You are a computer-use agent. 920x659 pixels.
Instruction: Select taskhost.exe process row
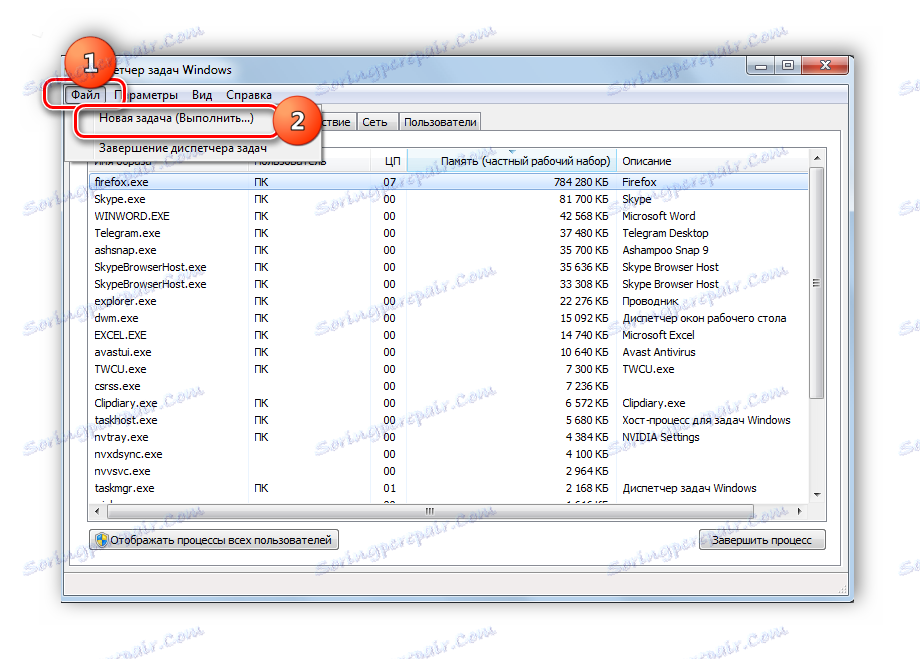tap(449, 420)
